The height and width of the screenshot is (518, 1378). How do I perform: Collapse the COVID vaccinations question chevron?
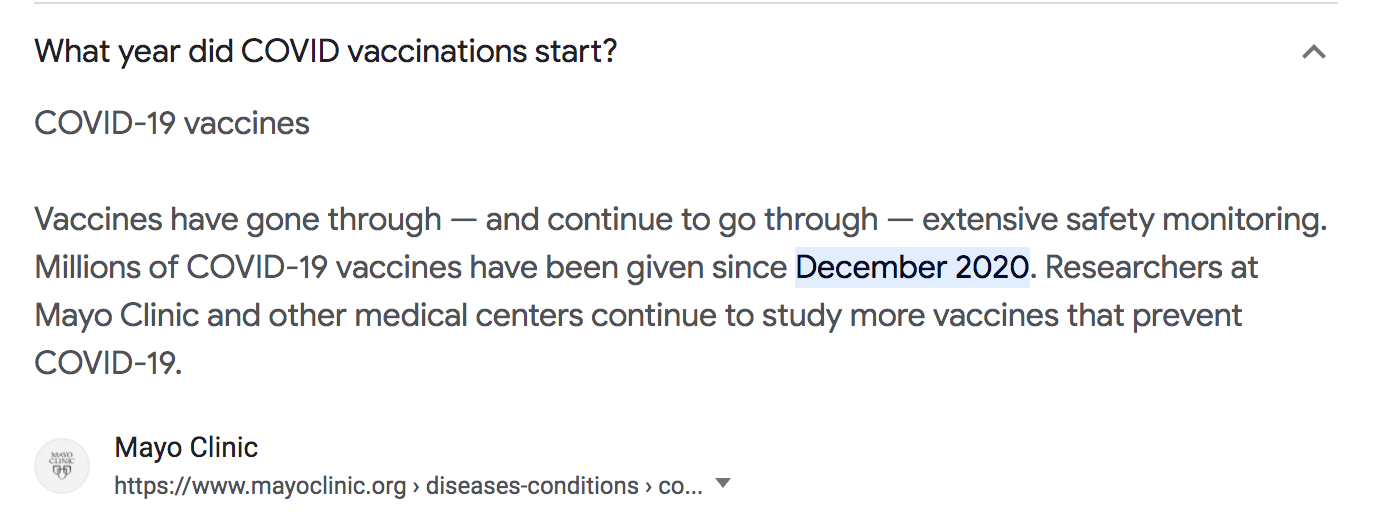(1313, 52)
